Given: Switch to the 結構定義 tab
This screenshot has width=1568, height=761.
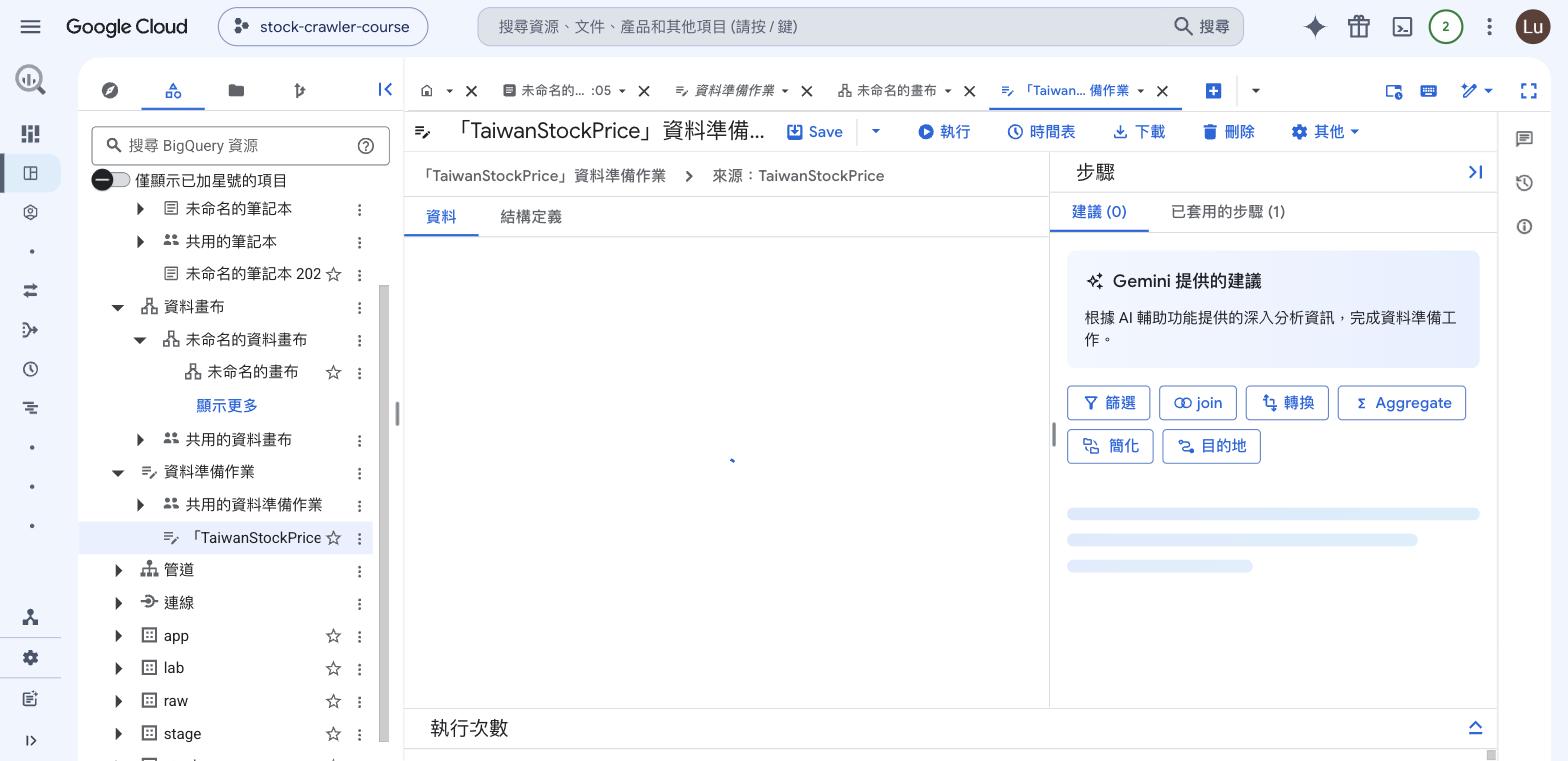Looking at the screenshot, I should pos(531,216).
